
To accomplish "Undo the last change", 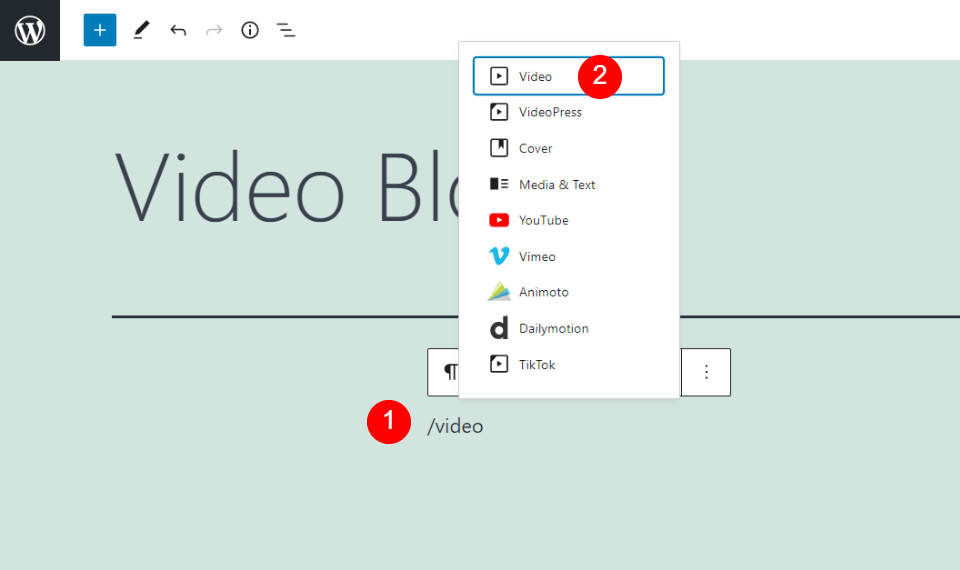I will point(178,30).
